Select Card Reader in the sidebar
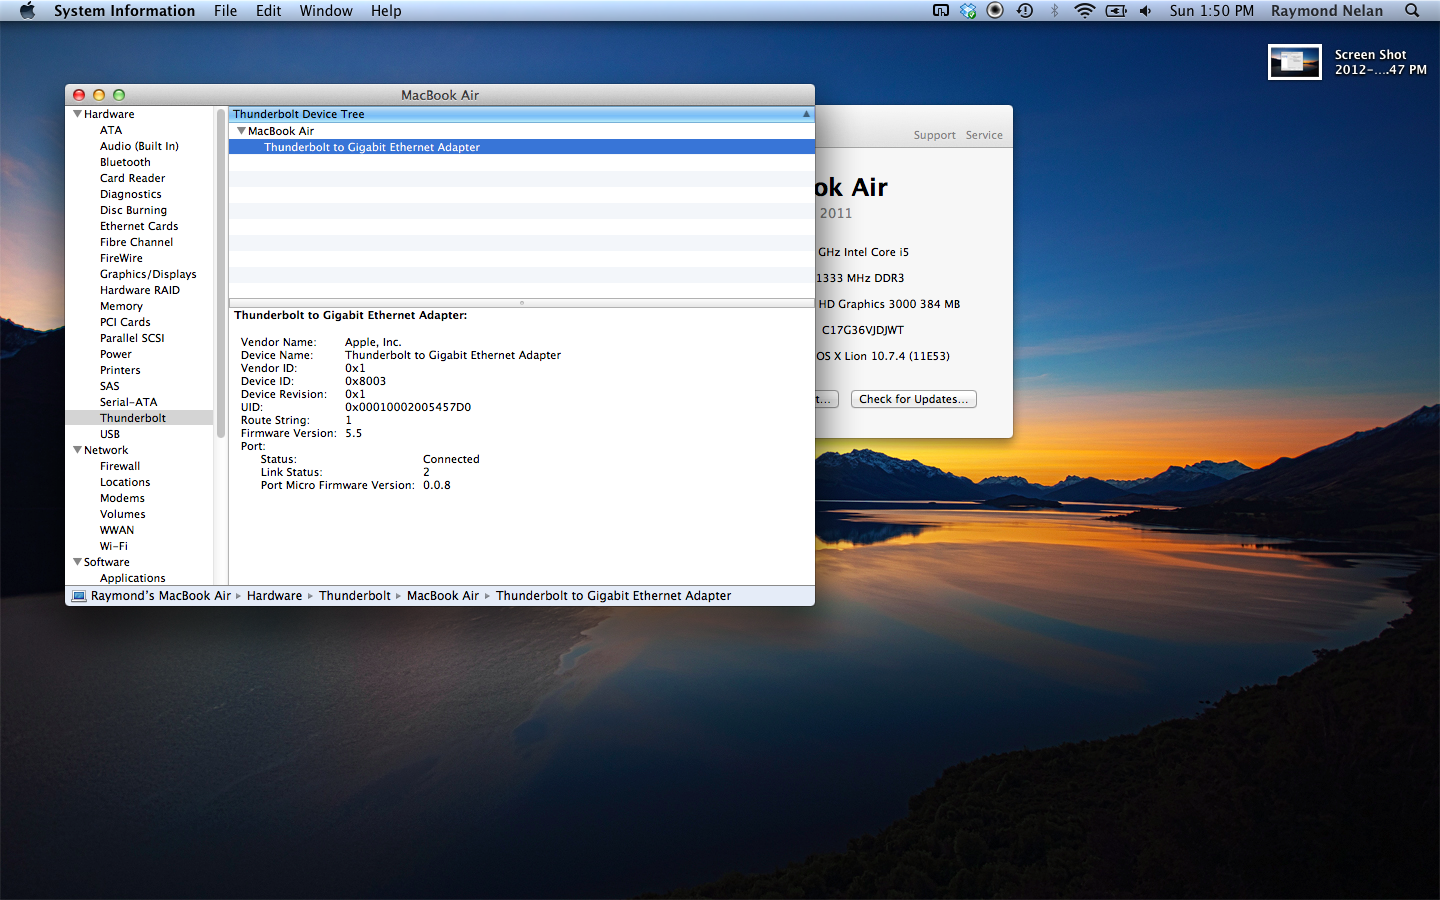The height and width of the screenshot is (900, 1440). (x=132, y=178)
